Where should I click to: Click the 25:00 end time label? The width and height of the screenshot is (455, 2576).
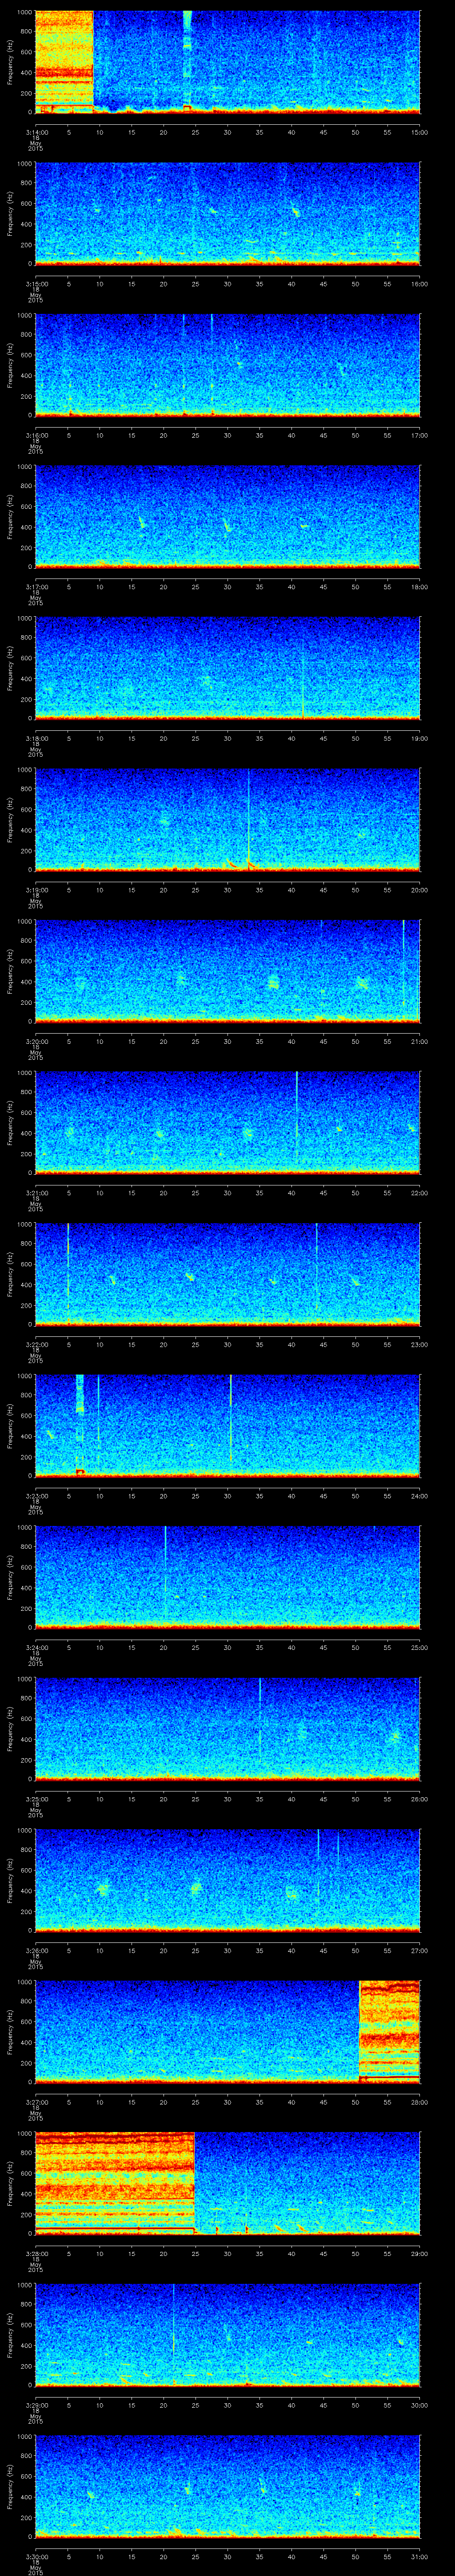[x=419, y=1647]
